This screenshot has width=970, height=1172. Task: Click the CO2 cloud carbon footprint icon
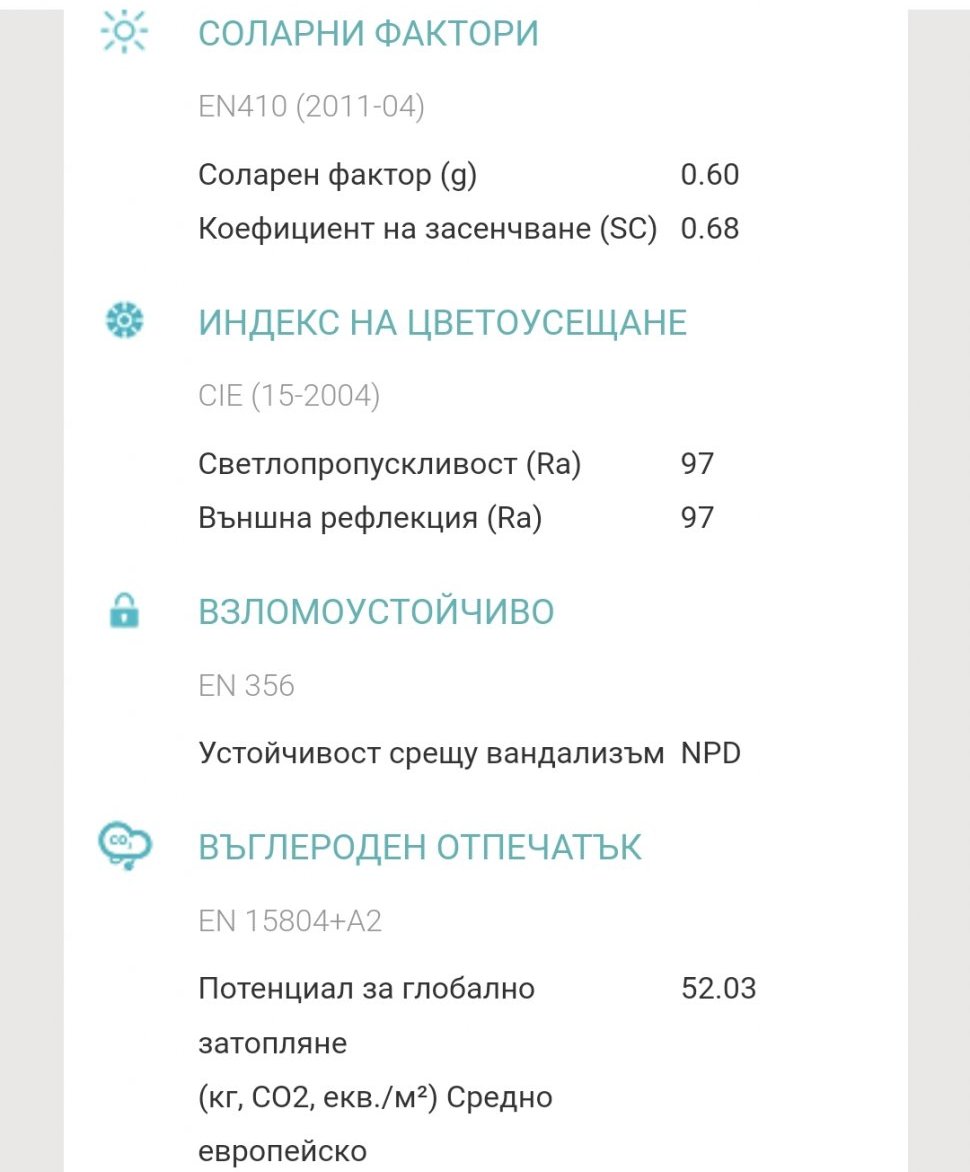125,846
